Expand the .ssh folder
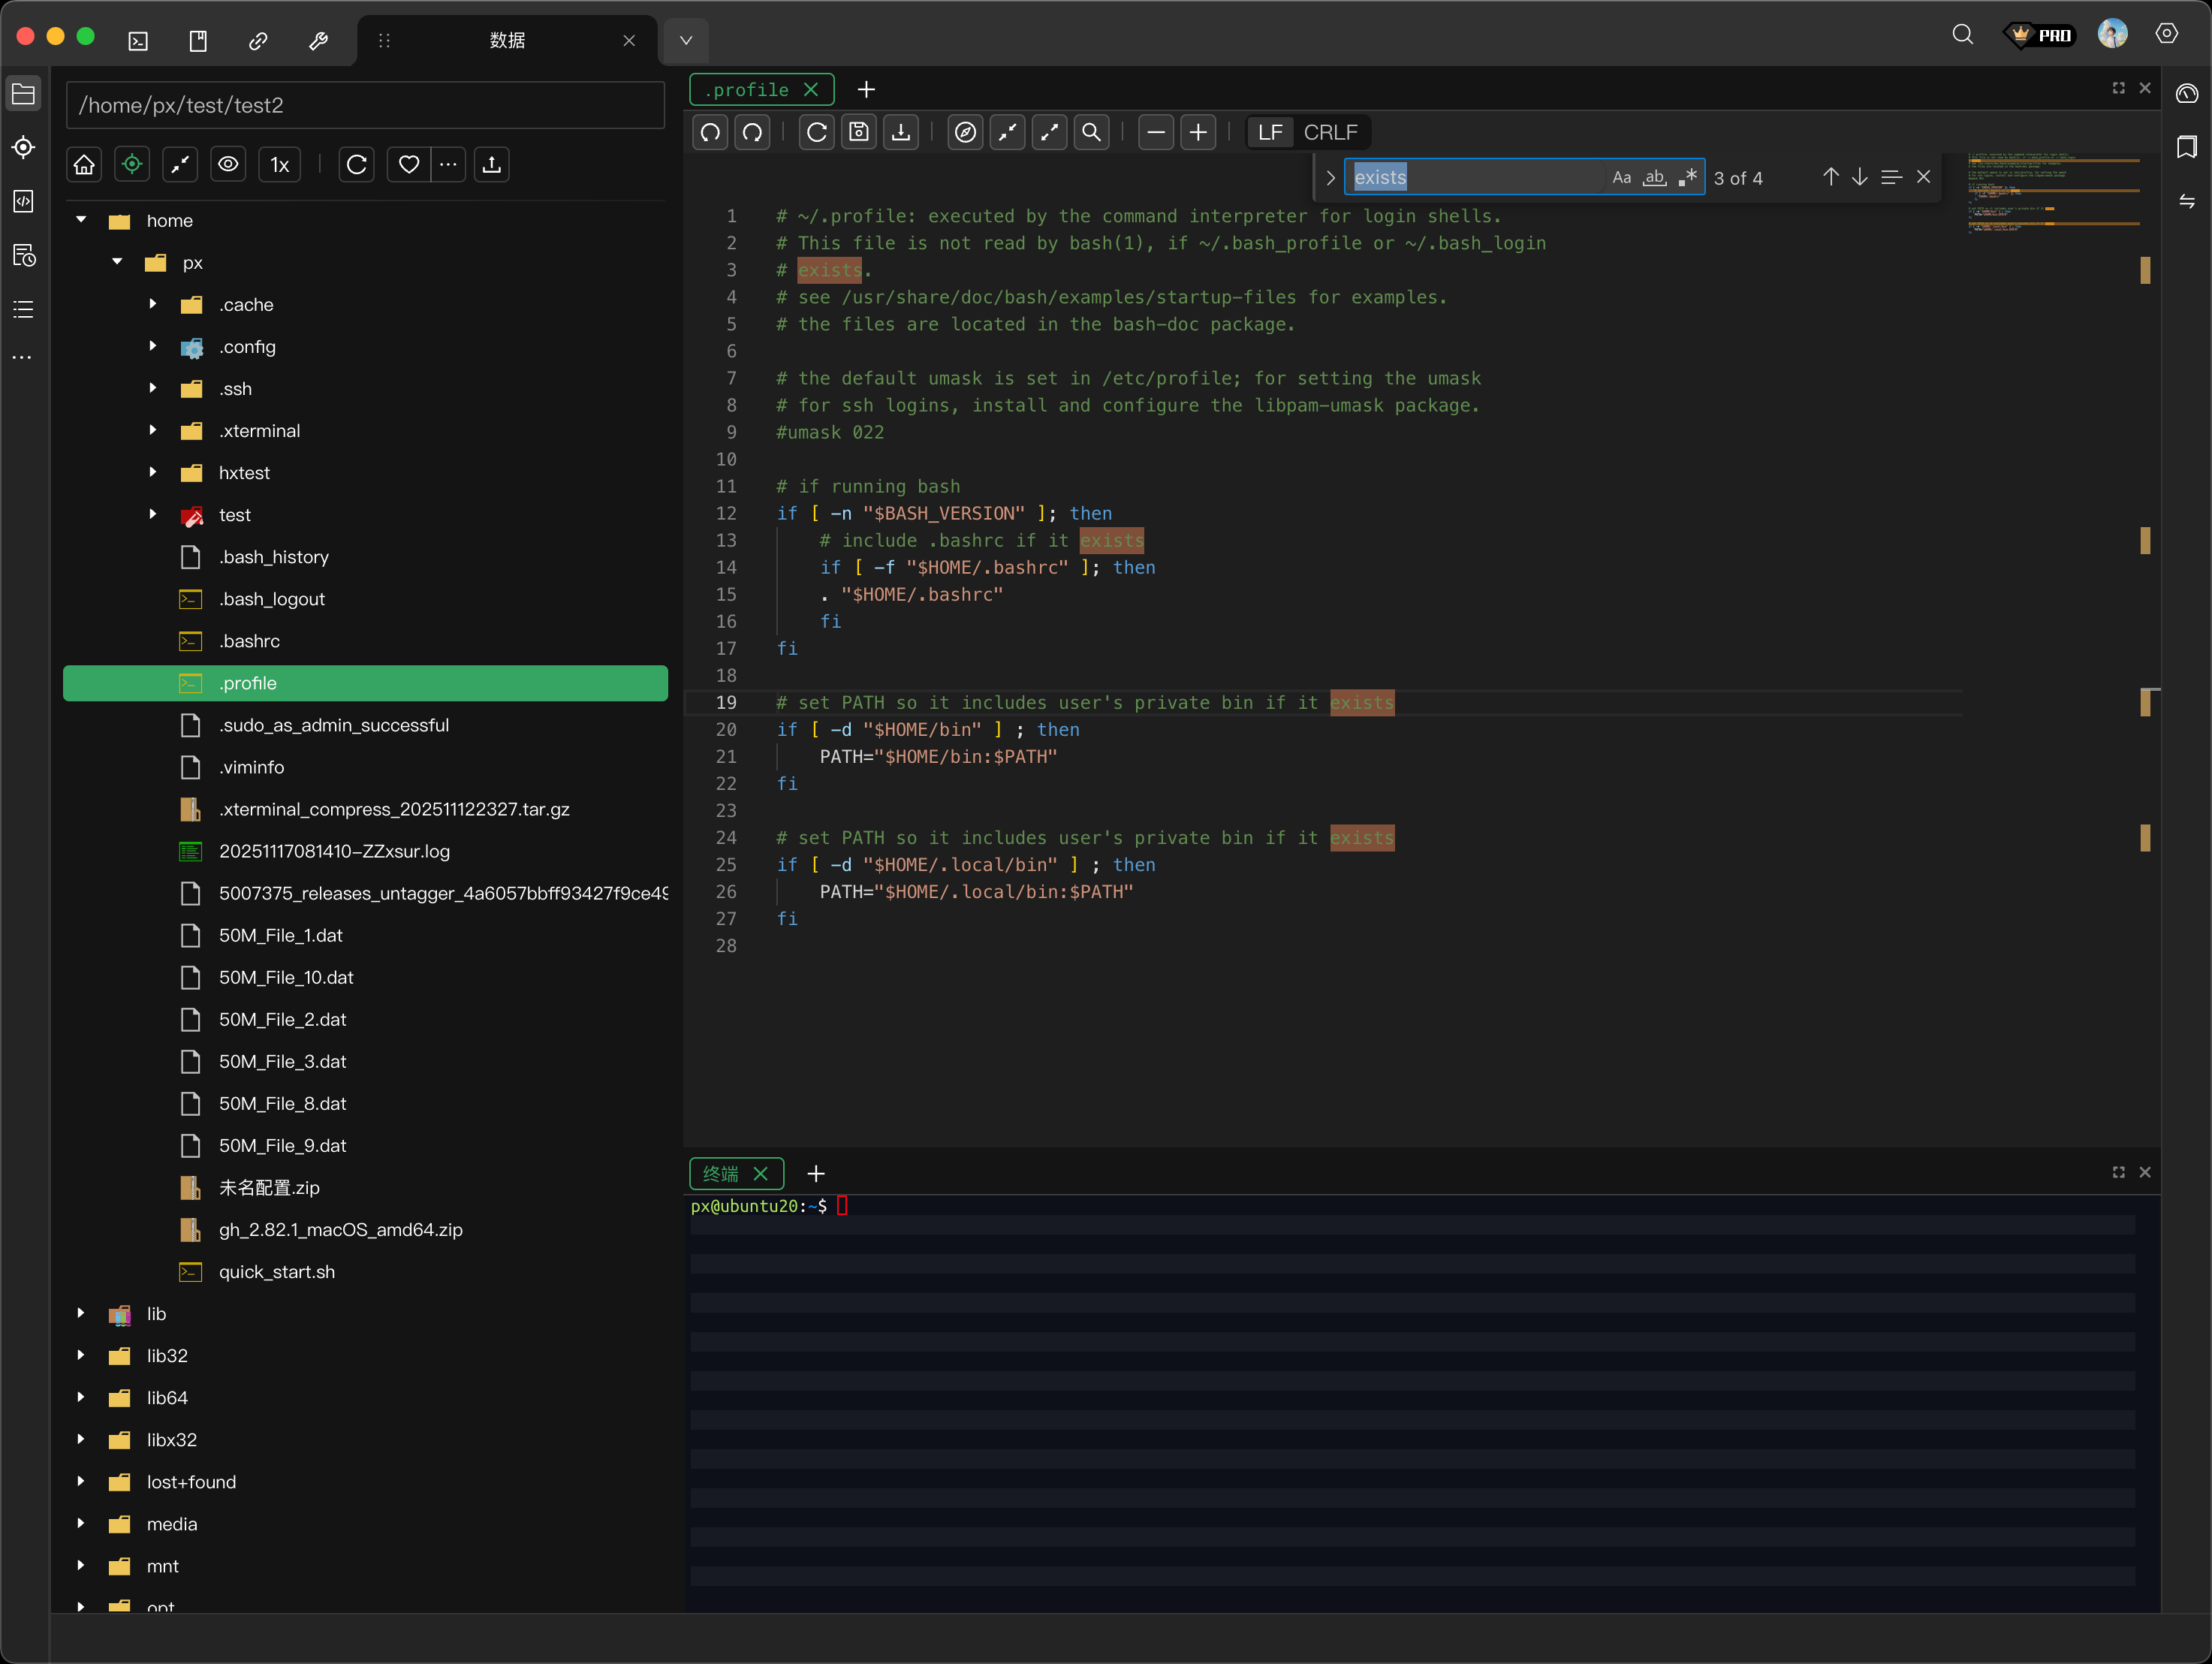The width and height of the screenshot is (2212, 1664). tap(153, 389)
